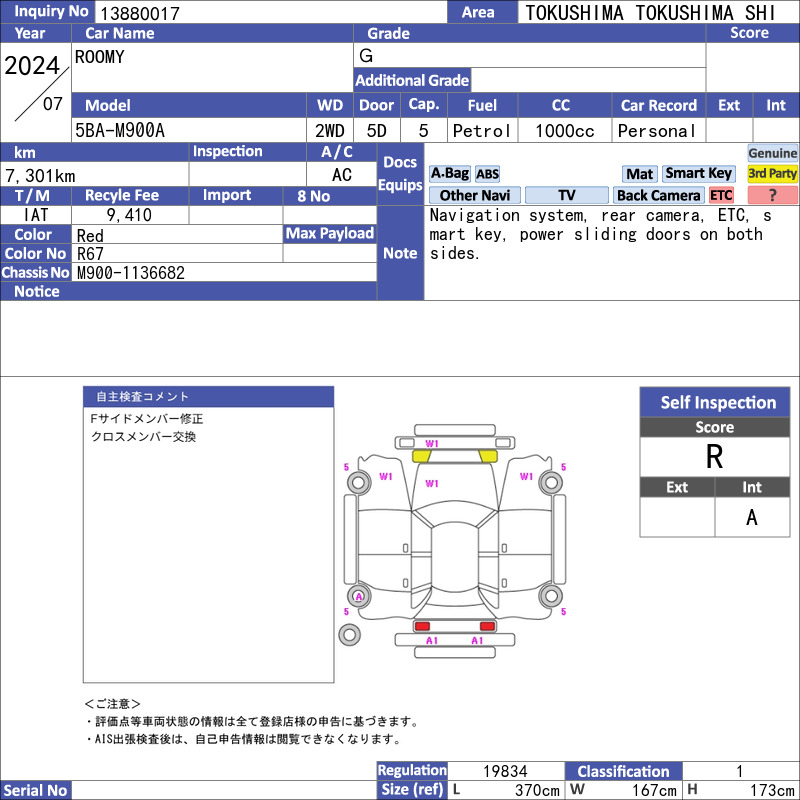800x800 pixels.
Task: Click the Docs Equips label cell
Action: (x=400, y=173)
